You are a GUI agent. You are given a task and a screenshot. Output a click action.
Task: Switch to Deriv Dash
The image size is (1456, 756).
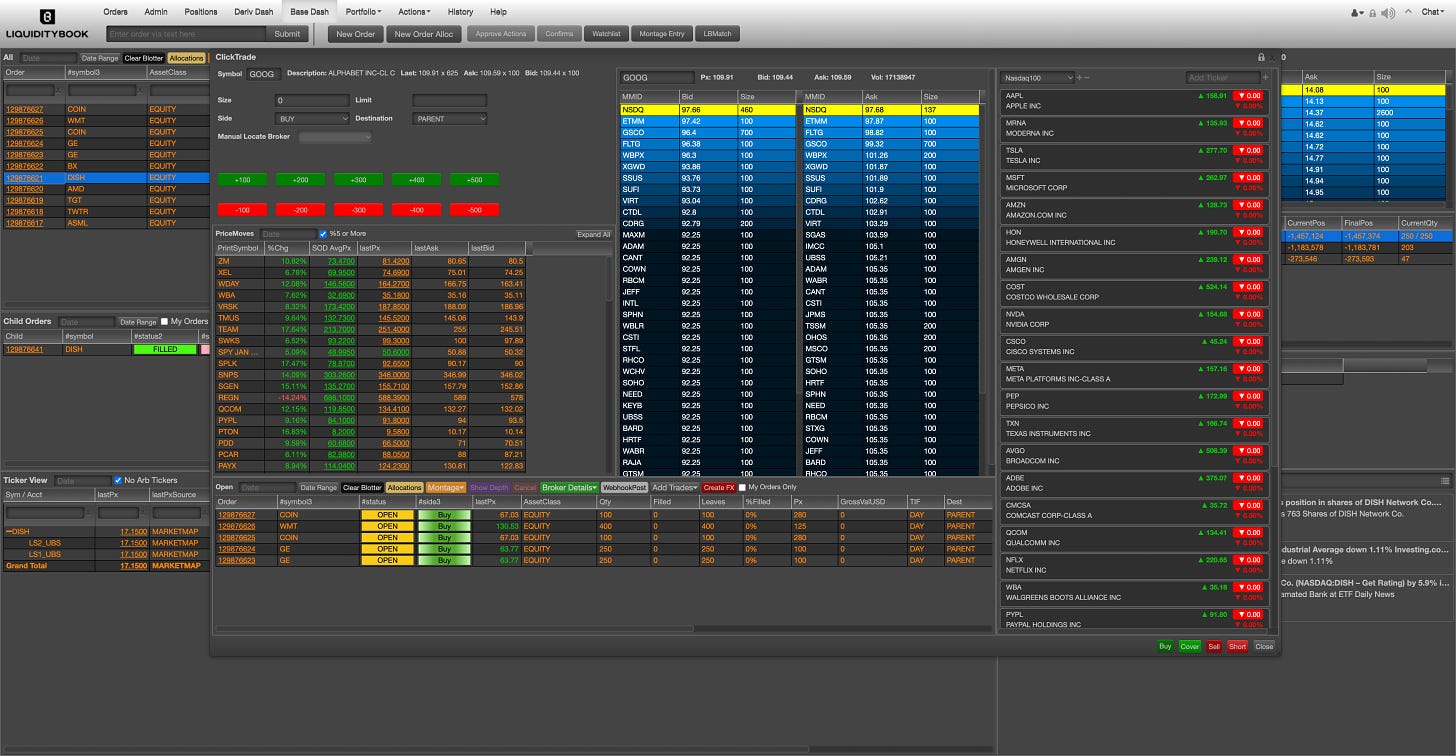(255, 12)
